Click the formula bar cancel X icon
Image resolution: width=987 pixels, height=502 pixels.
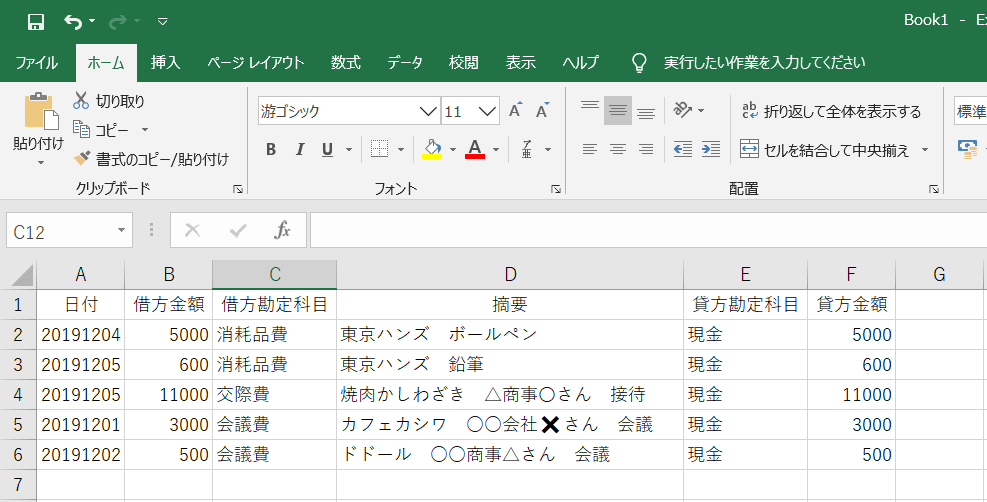coord(193,231)
